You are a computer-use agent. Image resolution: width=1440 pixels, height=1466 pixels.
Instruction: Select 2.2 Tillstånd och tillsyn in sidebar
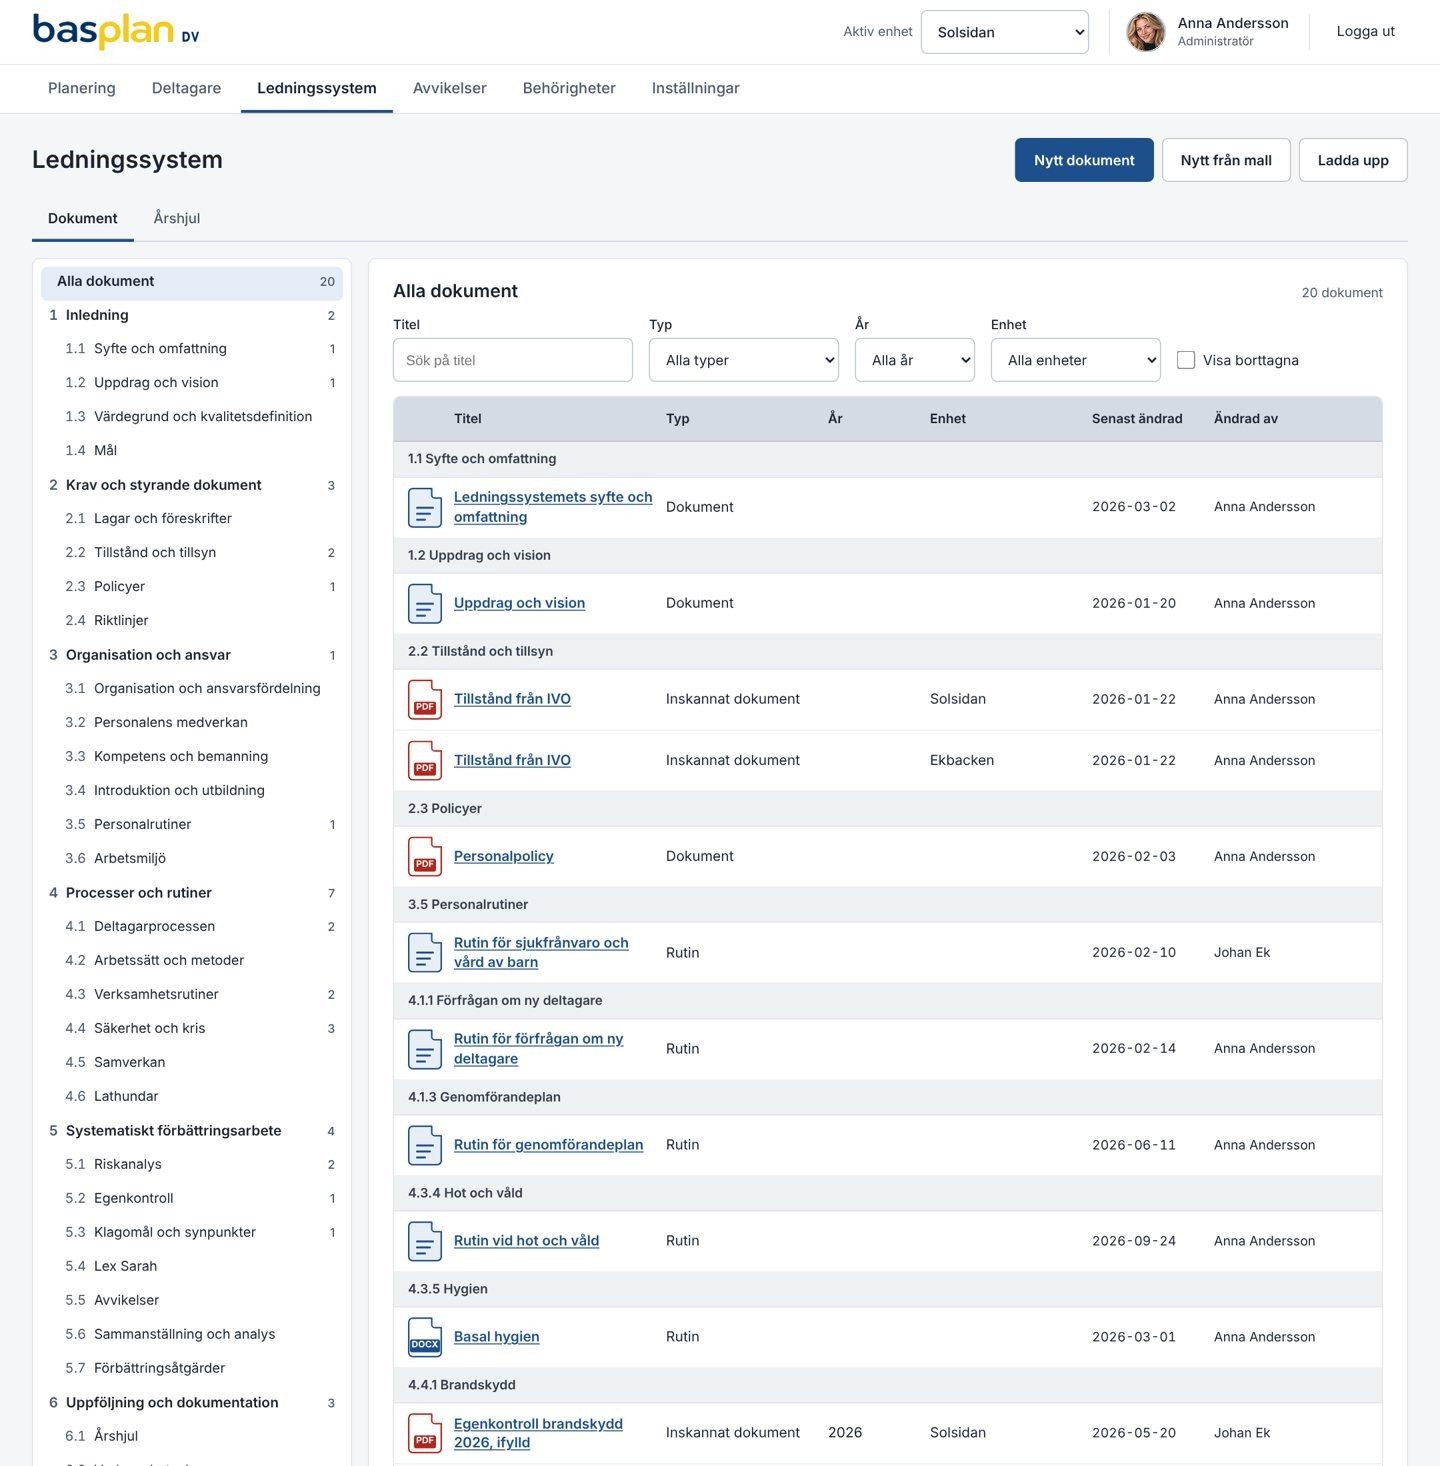point(192,552)
